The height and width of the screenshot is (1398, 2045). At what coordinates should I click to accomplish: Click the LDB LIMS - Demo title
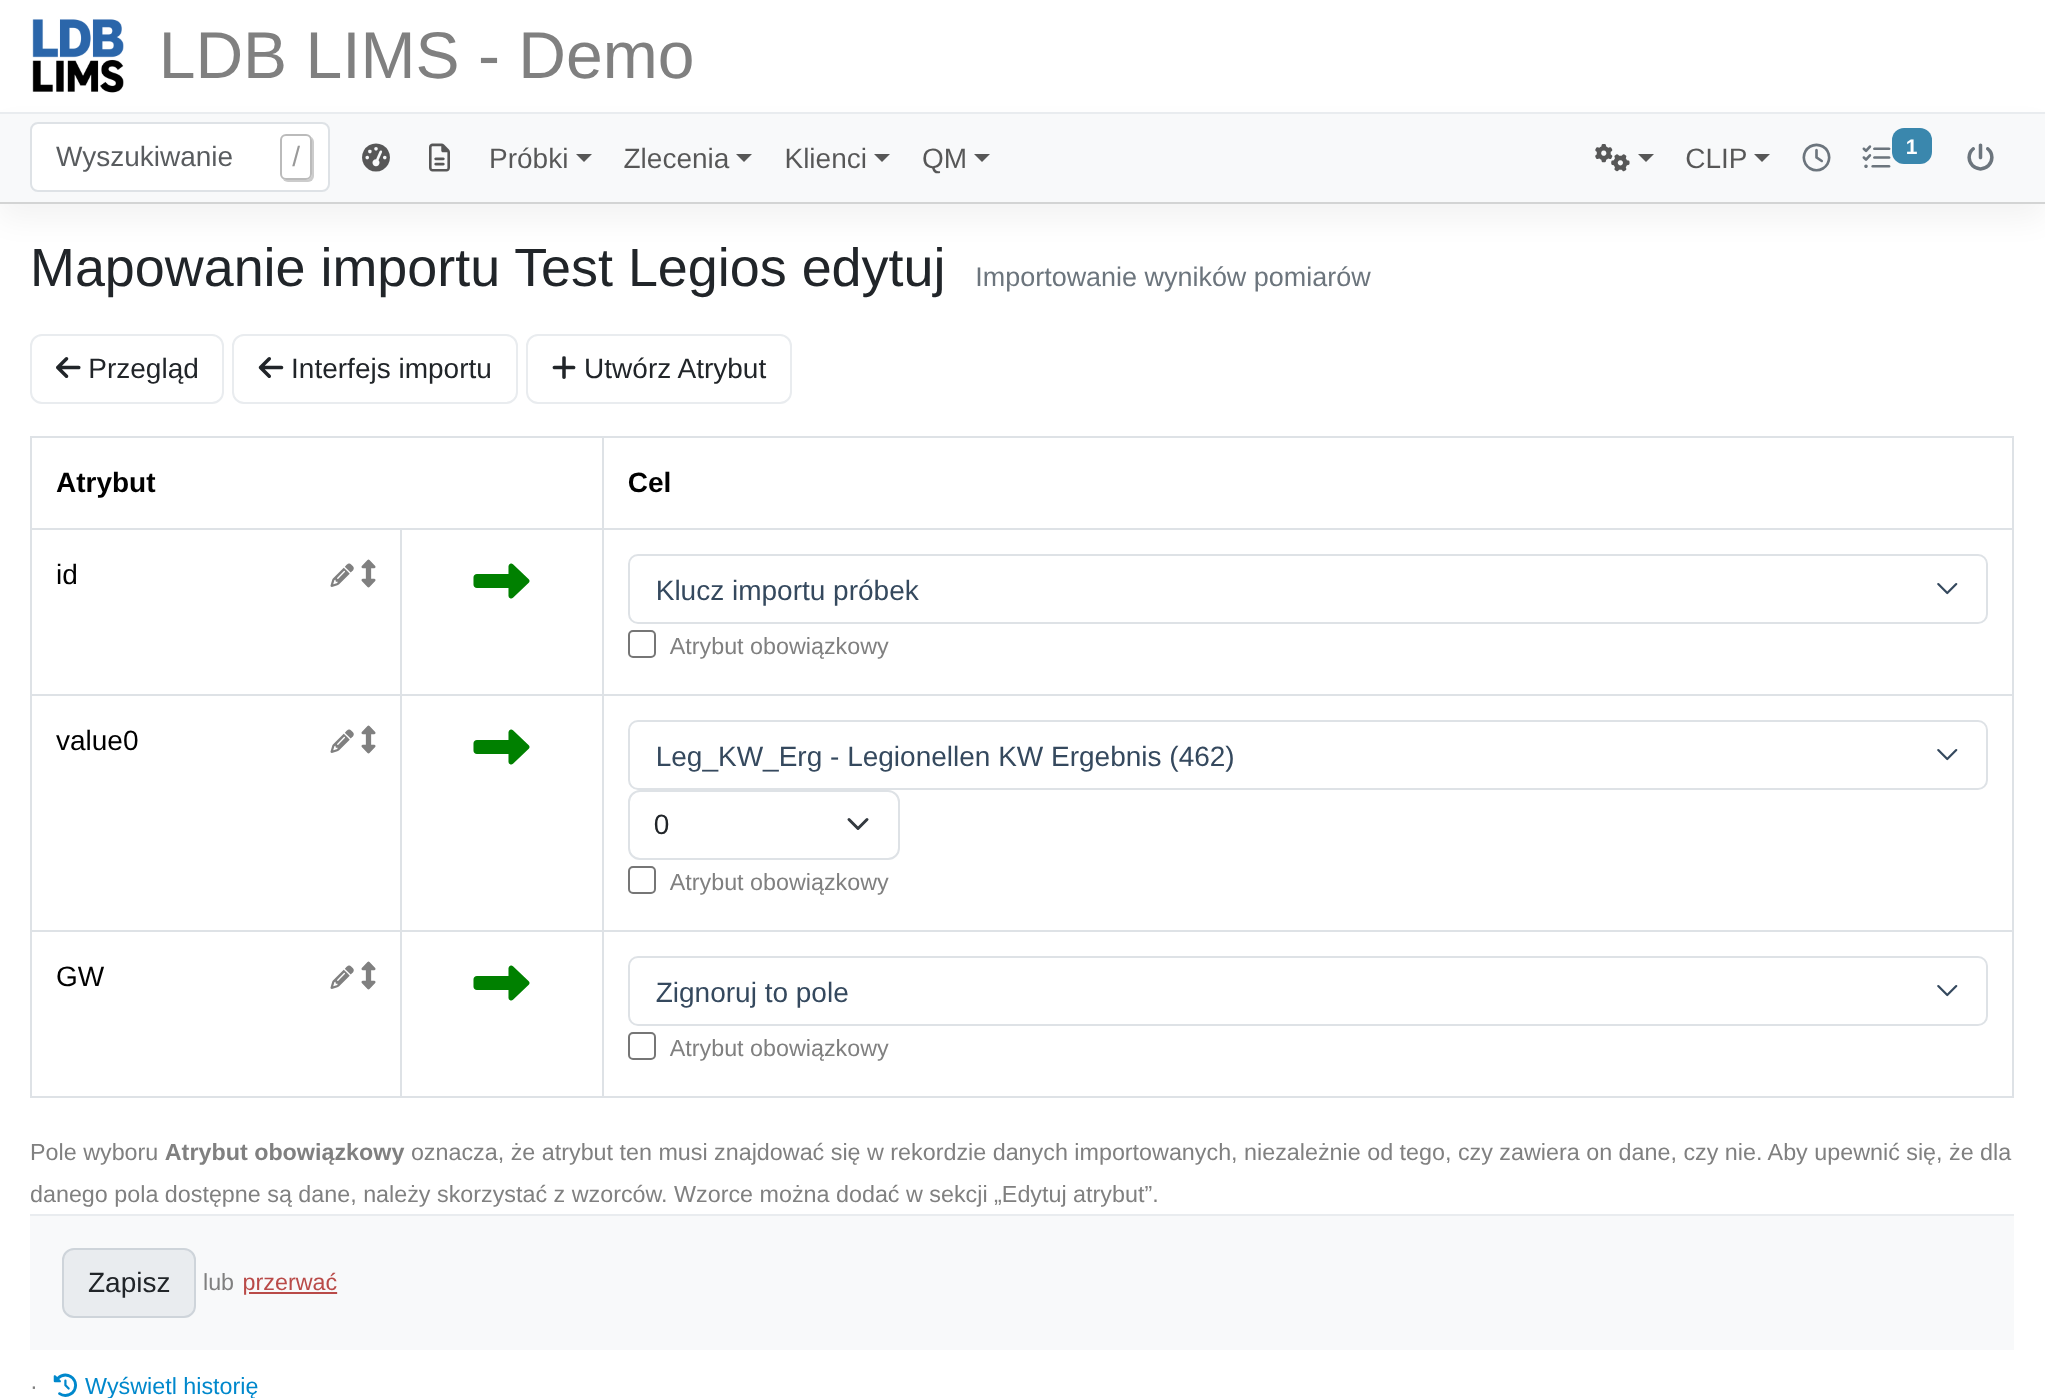point(427,56)
